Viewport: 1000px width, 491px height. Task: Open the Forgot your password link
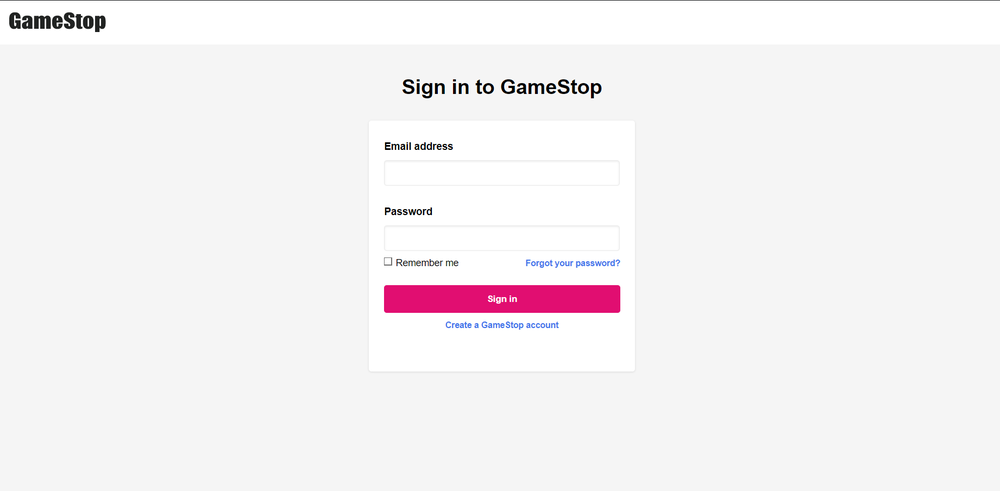coord(572,263)
